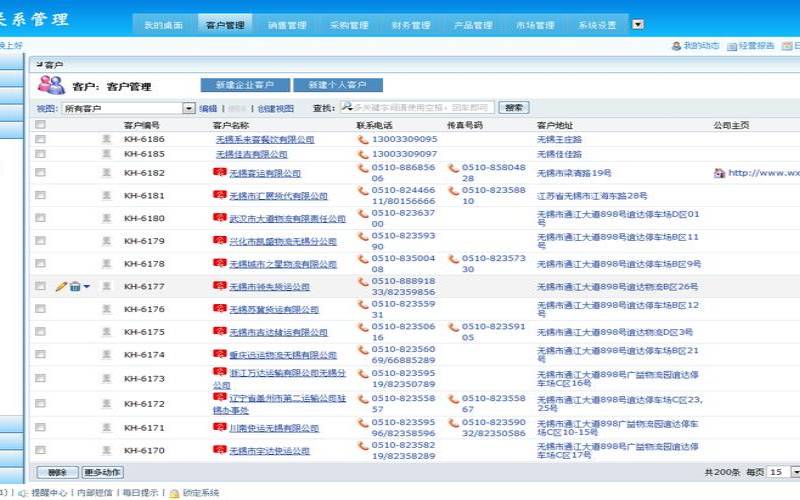Click the customers people icon beside 客户管理 heading
800x500 pixels.
(52, 85)
